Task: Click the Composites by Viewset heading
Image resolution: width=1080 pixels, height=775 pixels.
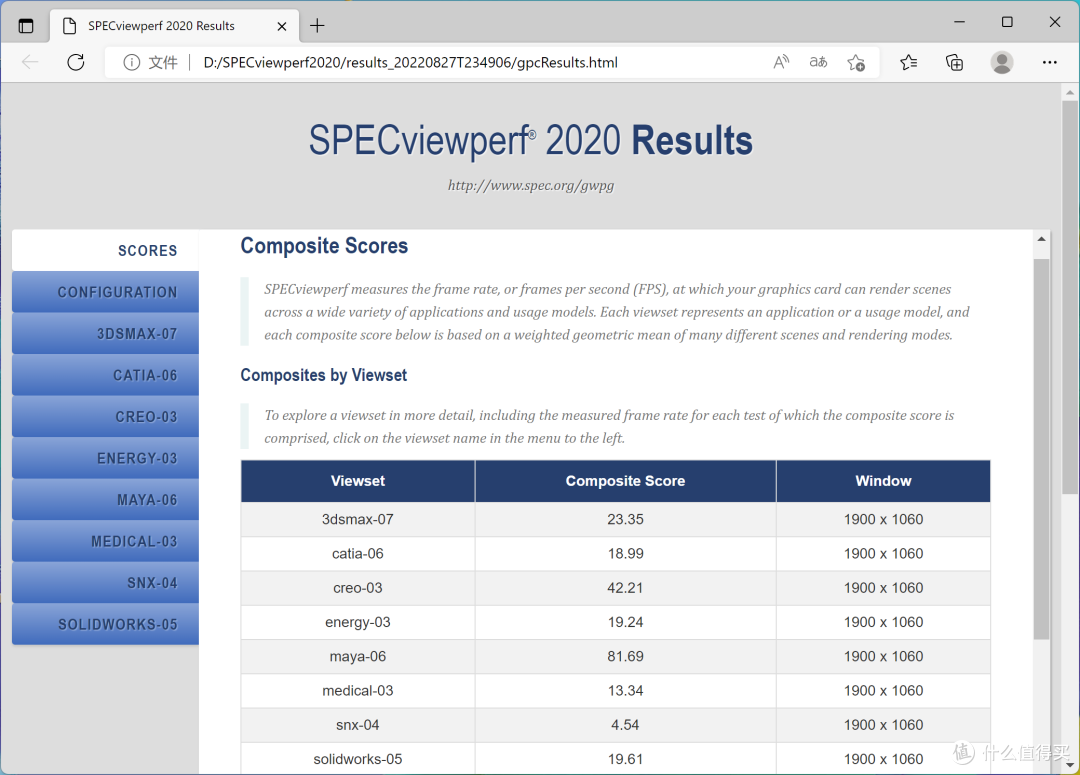Action: 324,375
